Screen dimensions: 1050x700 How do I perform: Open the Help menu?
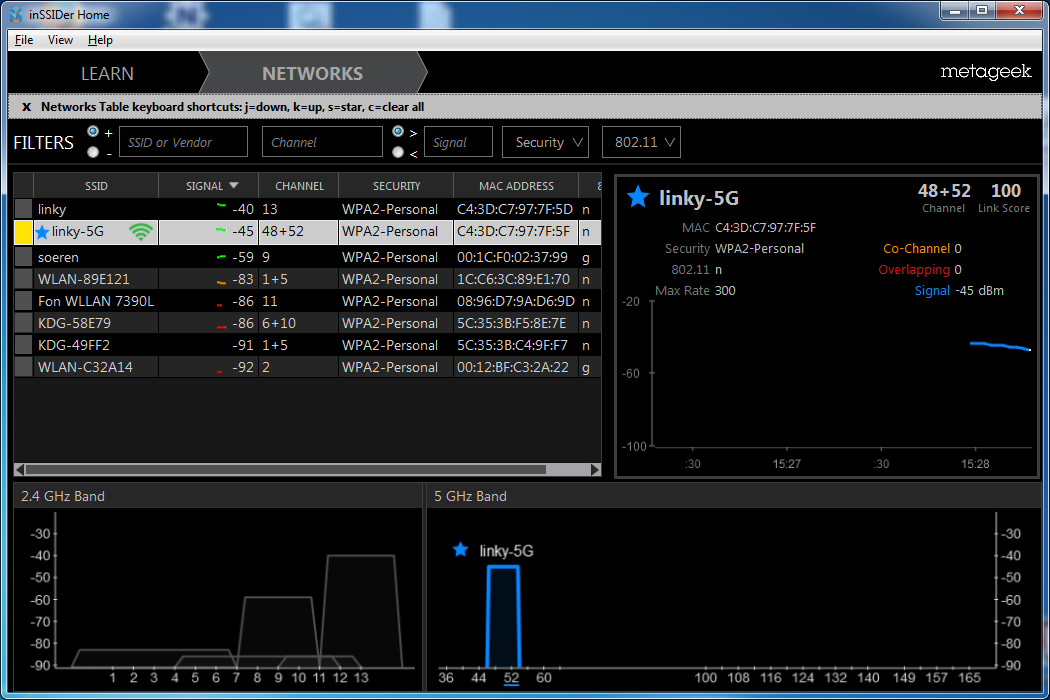100,40
